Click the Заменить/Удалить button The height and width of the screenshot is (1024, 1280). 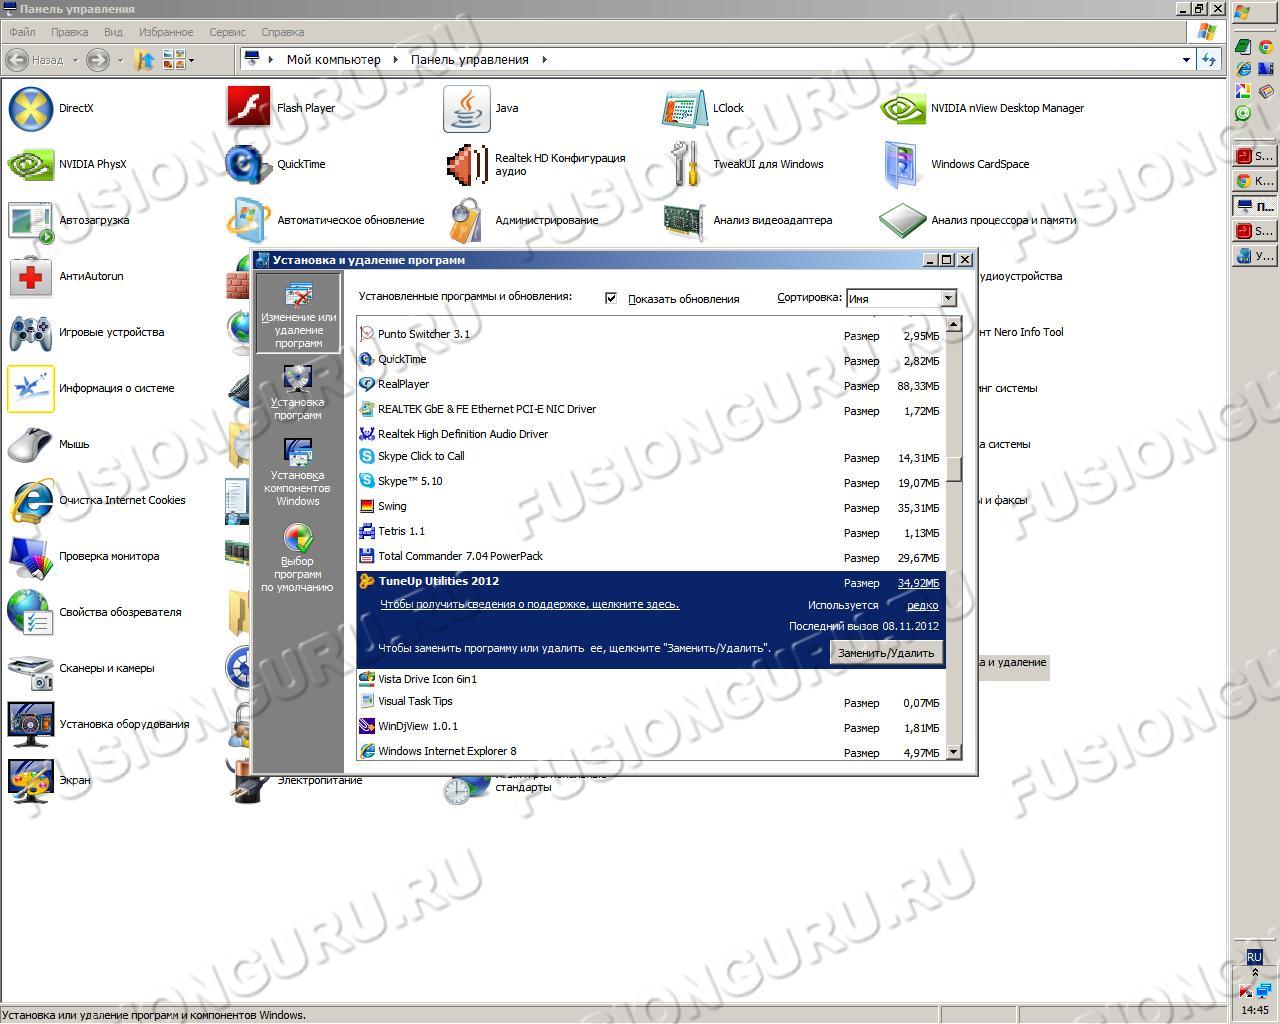tap(886, 653)
